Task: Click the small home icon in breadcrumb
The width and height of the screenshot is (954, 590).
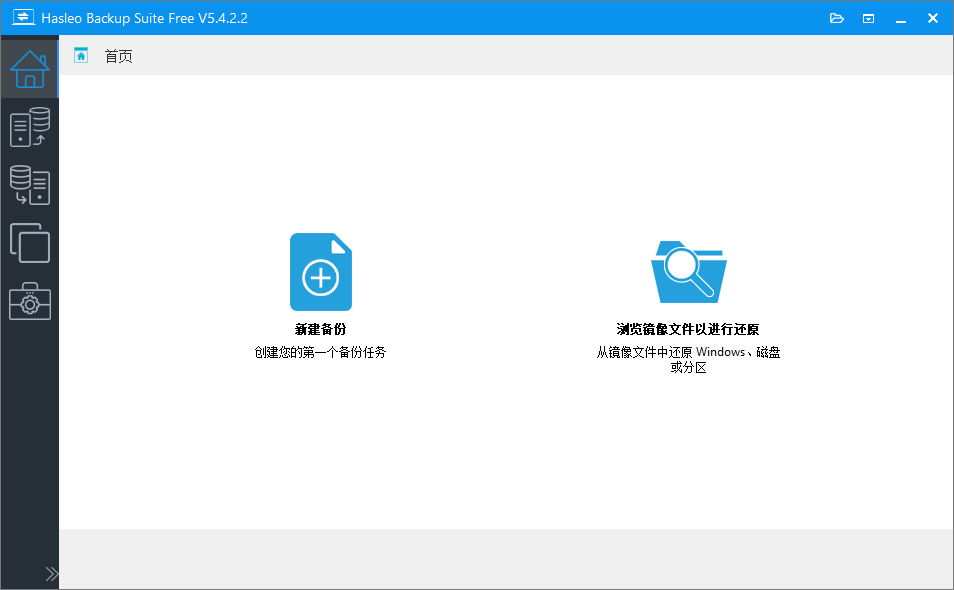Action: point(81,56)
